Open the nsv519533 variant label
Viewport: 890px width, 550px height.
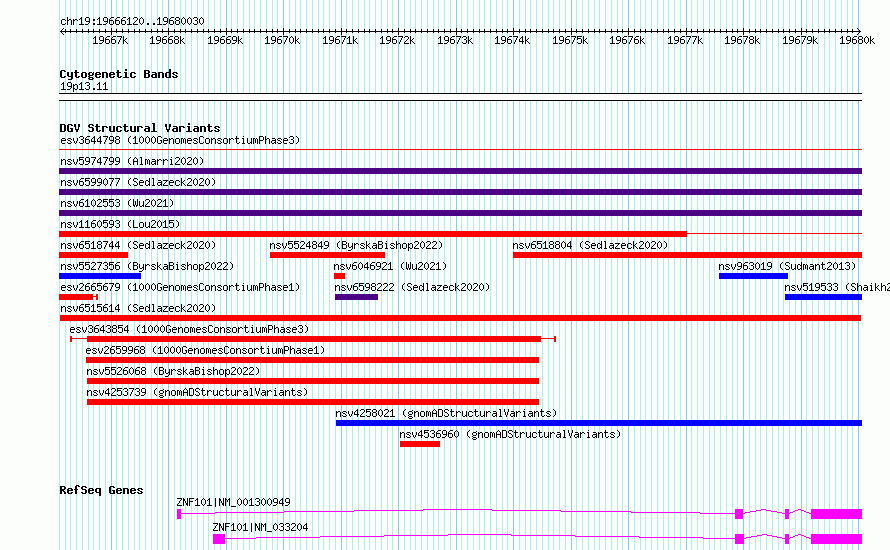[837, 287]
